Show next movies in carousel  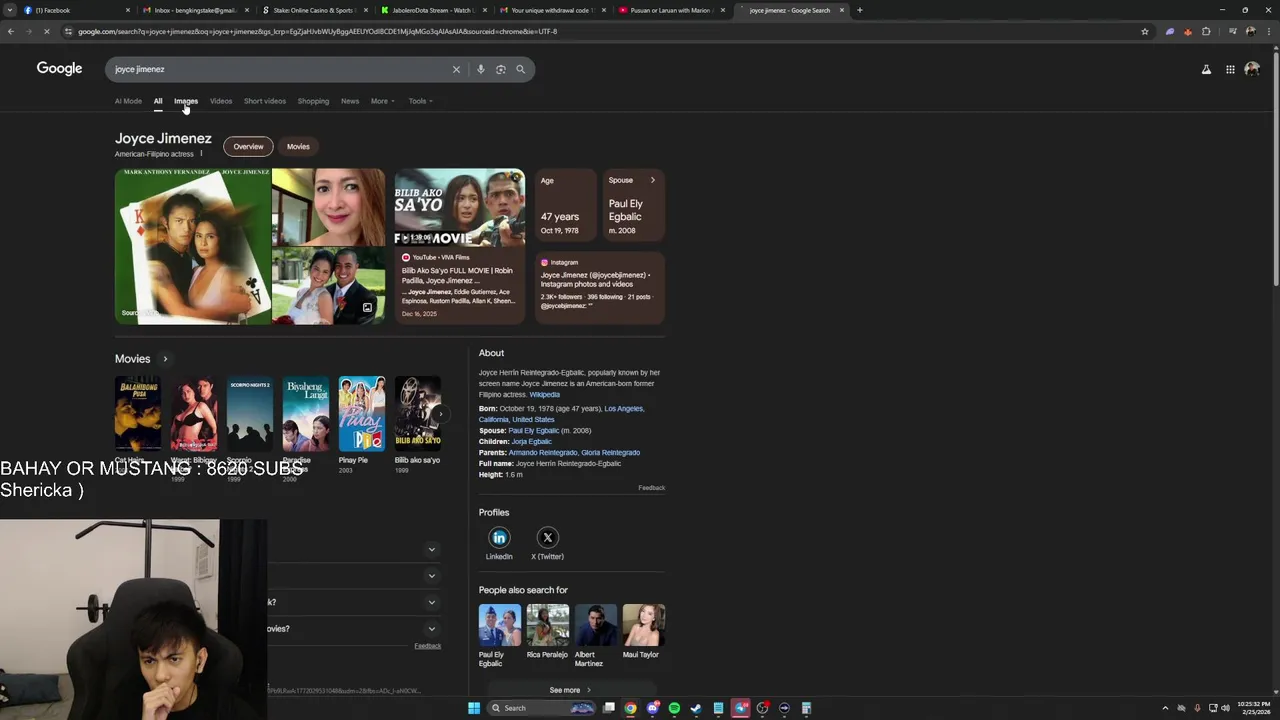click(439, 414)
